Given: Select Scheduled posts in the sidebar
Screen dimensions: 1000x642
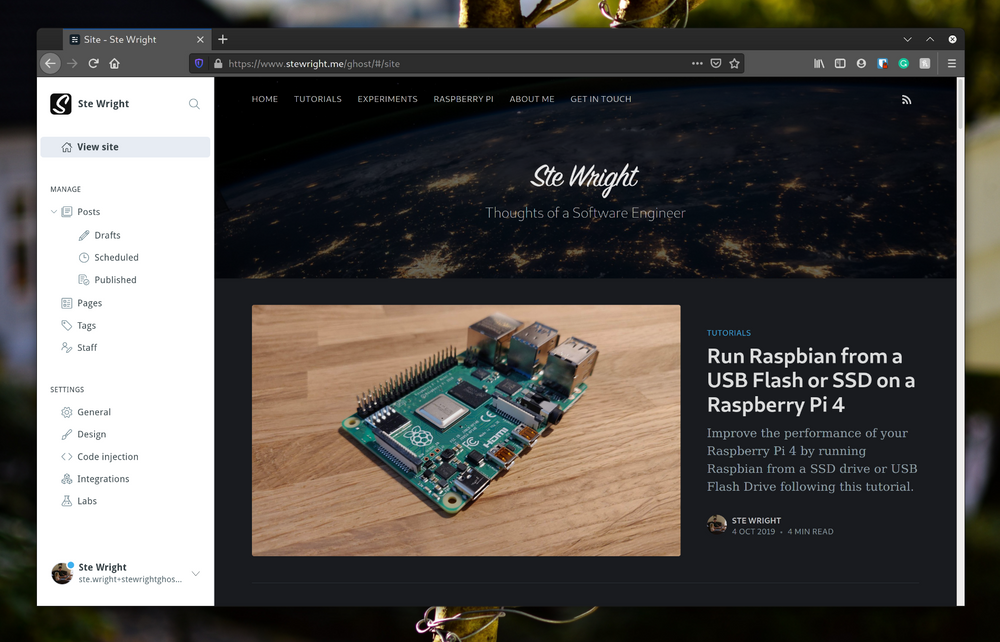Looking at the screenshot, I should pos(116,257).
